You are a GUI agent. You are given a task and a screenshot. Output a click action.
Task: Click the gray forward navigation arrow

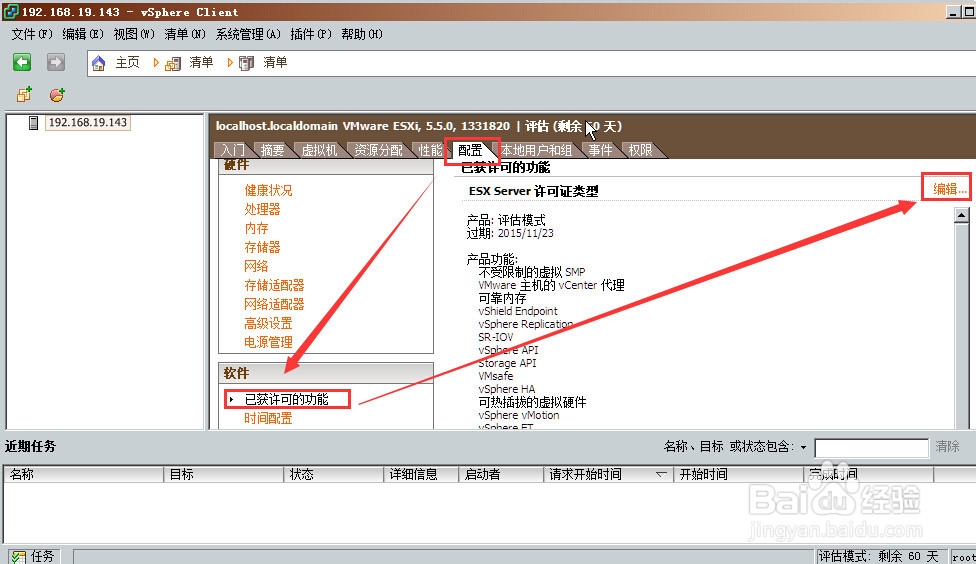click(56, 62)
